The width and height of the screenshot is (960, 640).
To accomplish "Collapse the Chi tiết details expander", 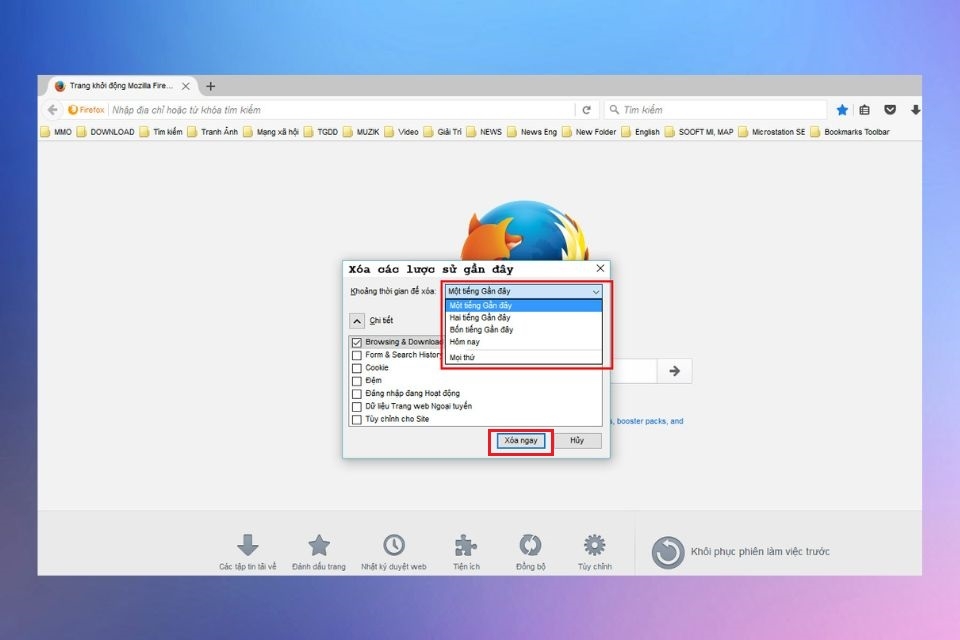I will point(357,321).
